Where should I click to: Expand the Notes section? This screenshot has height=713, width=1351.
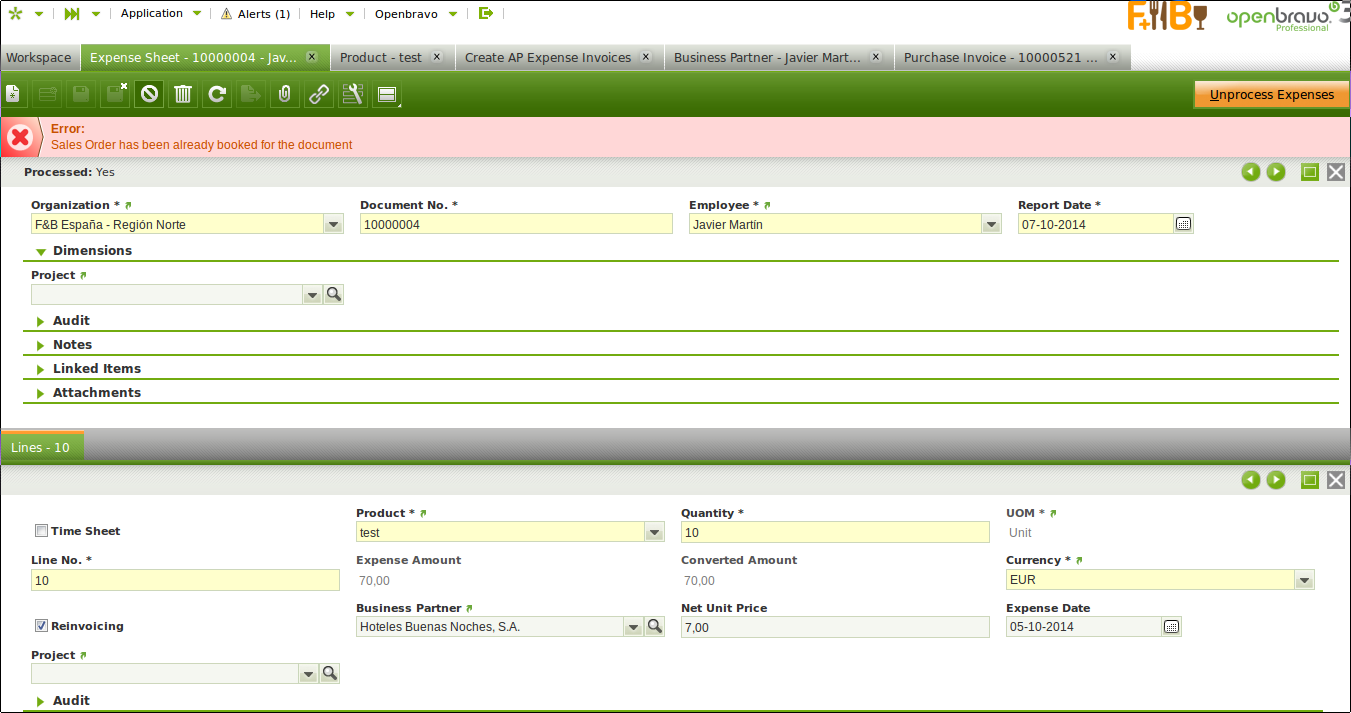[41, 346]
